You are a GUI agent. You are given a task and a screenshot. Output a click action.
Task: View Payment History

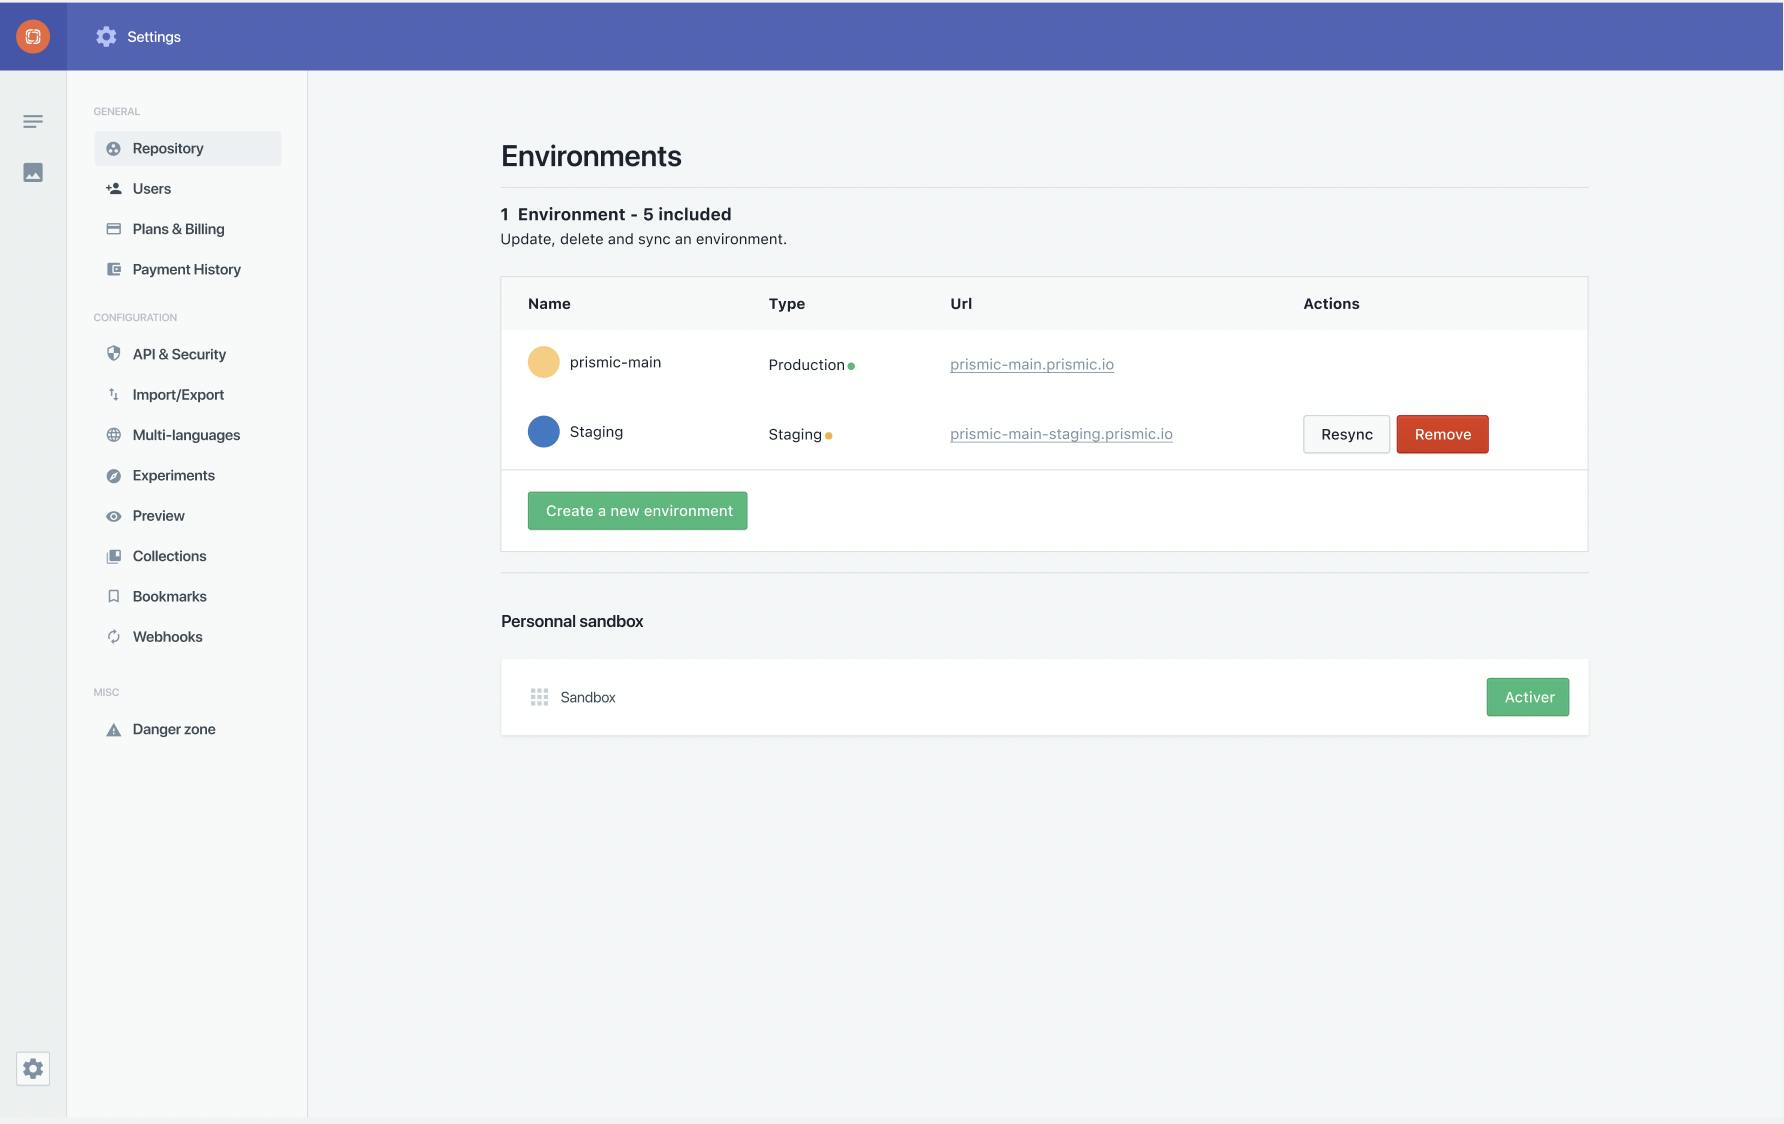coord(188,270)
